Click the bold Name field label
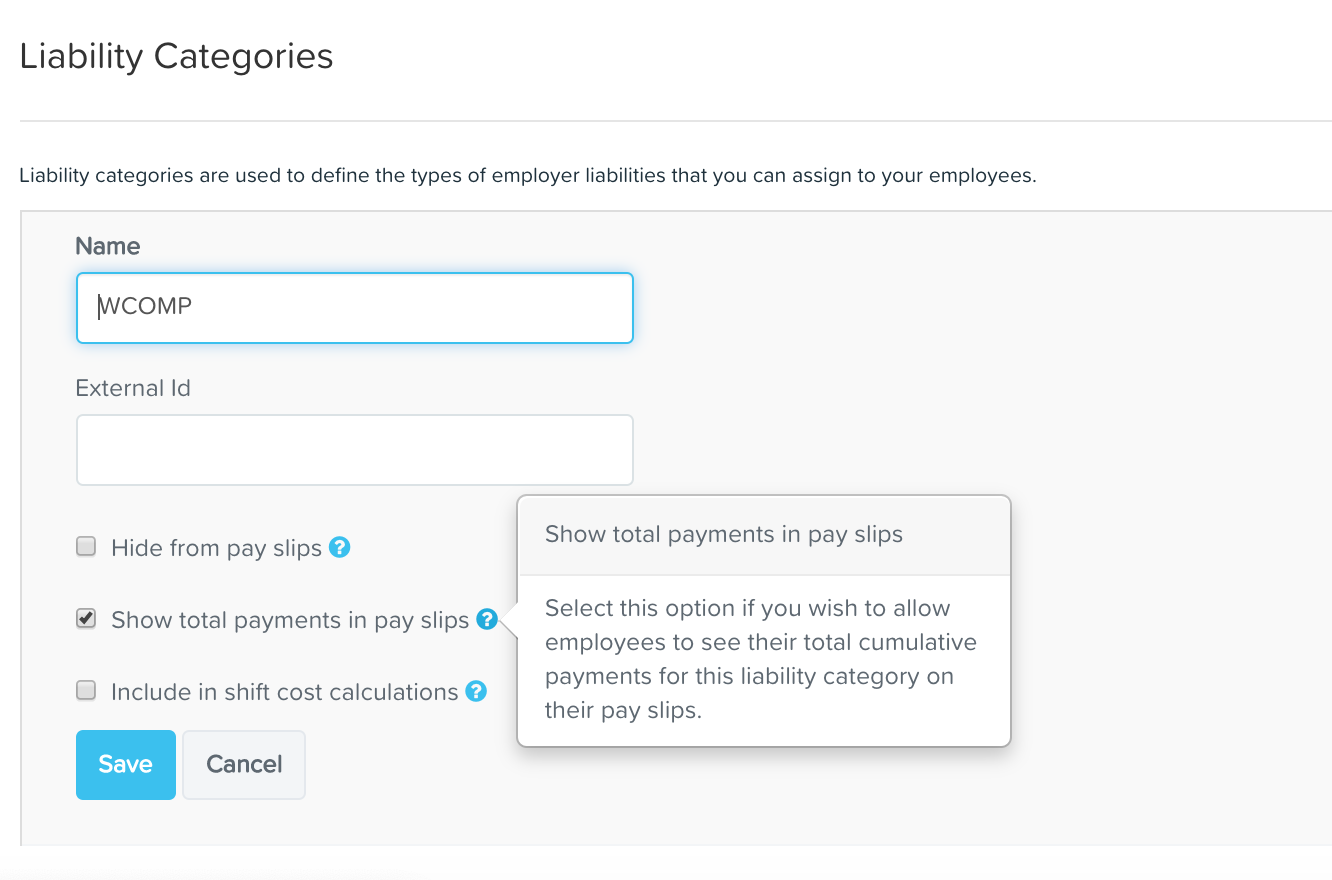The width and height of the screenshot is (1332, 880). click(108, 246)
